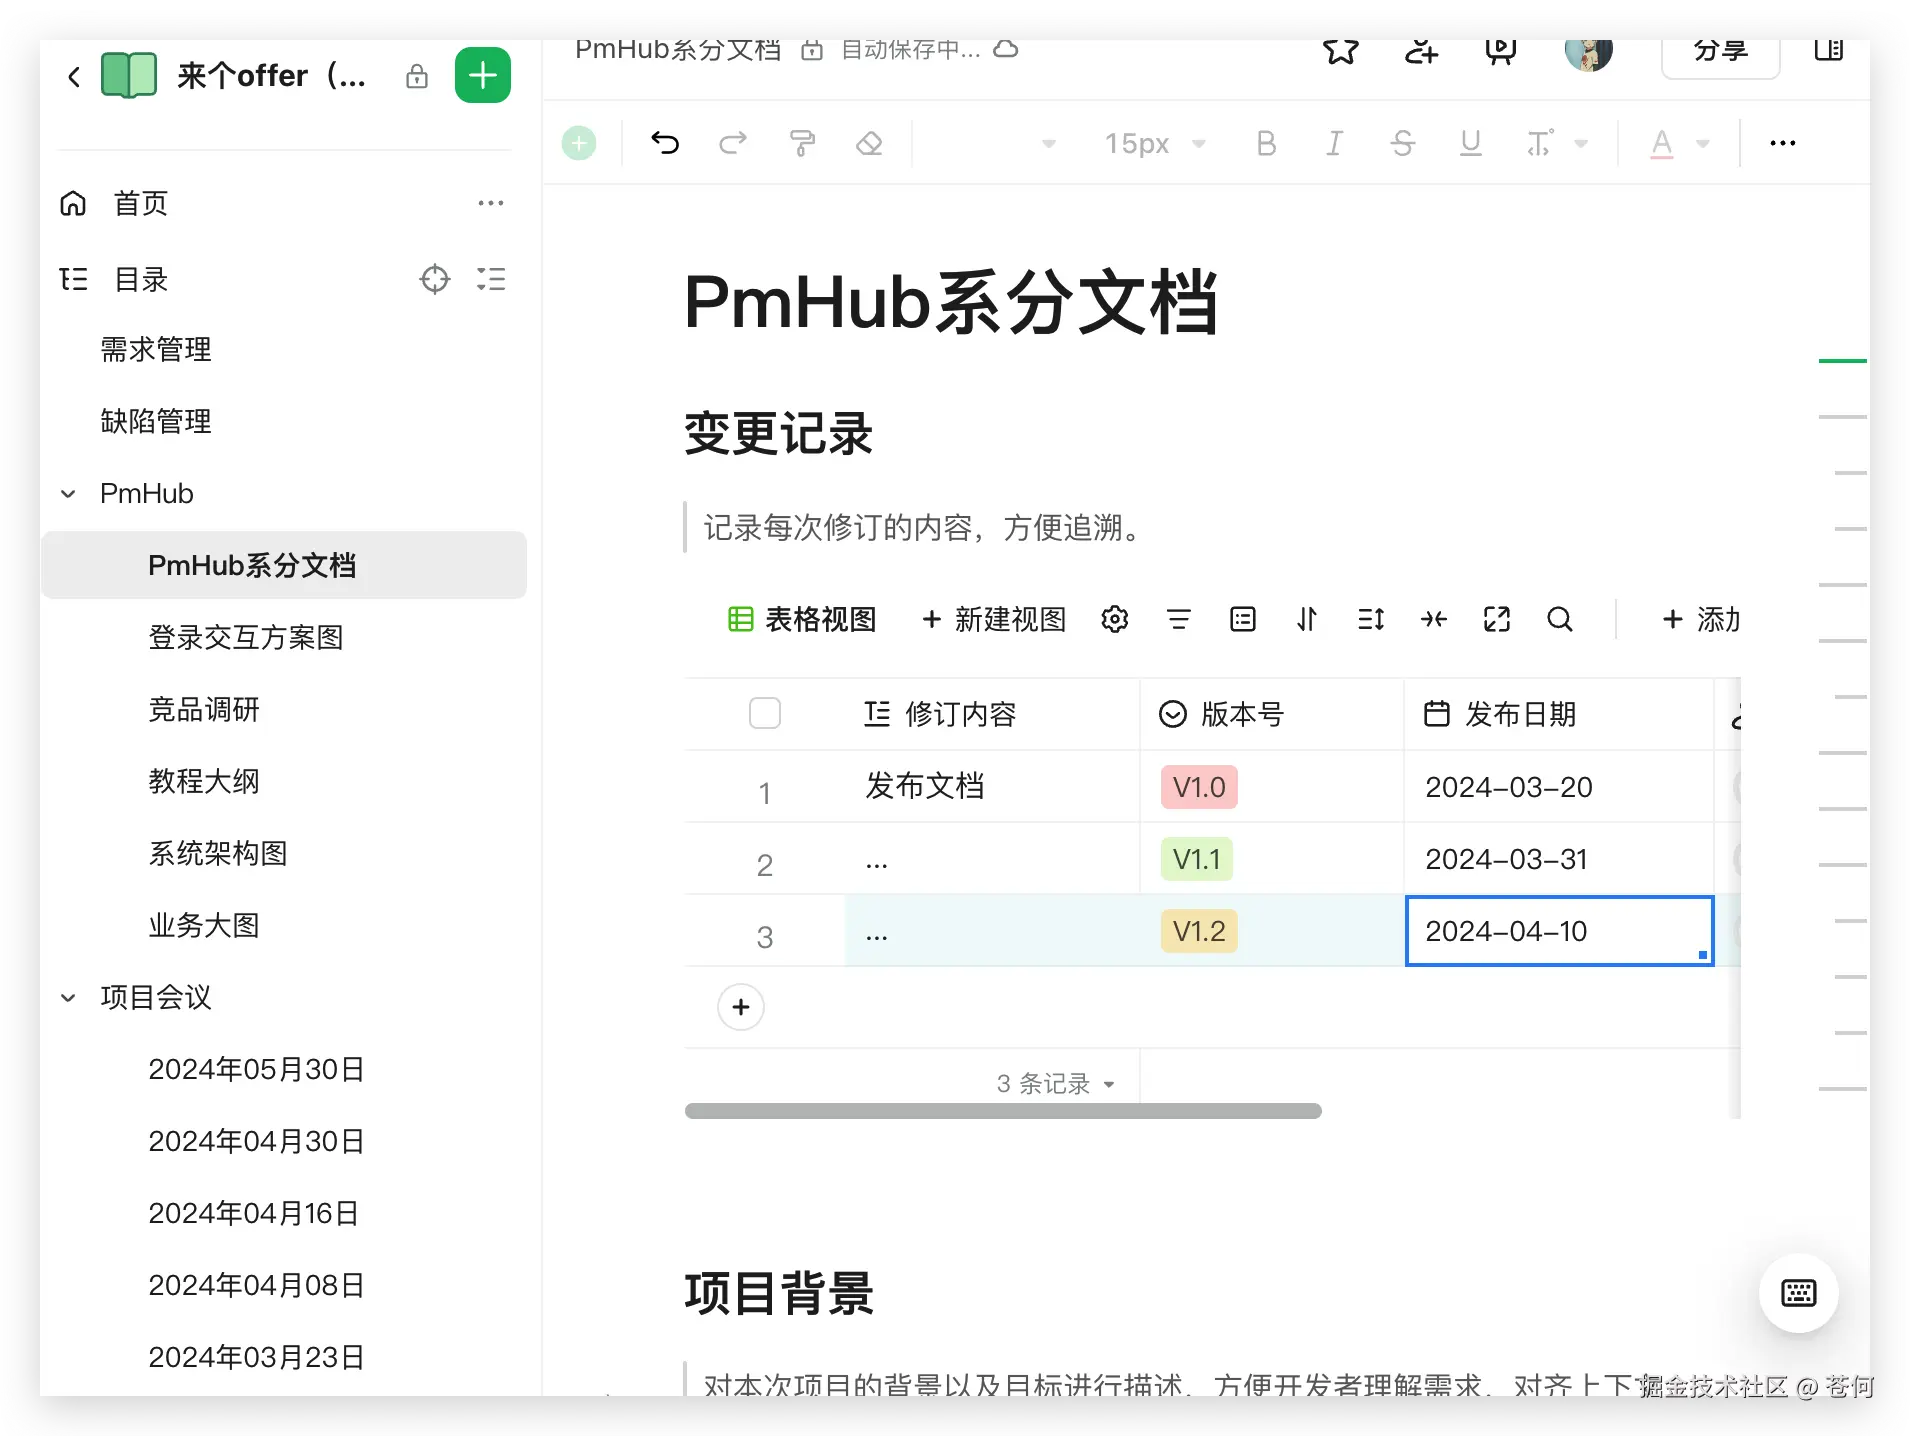Open 业务大图 document
Image resolution: width=1910 pixels, height=1436 pixels.
(204, 925)
